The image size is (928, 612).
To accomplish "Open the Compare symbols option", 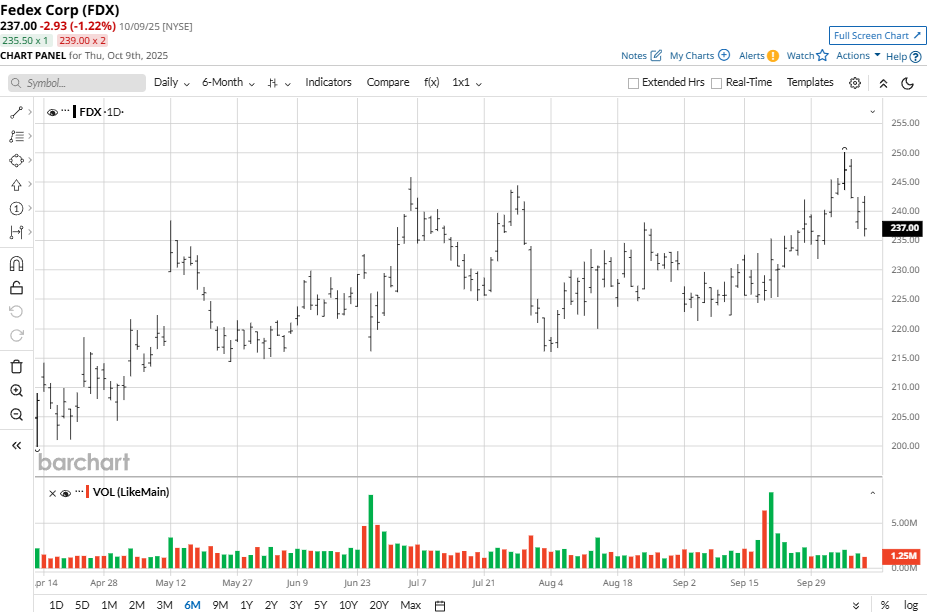I will coord(388,82).
